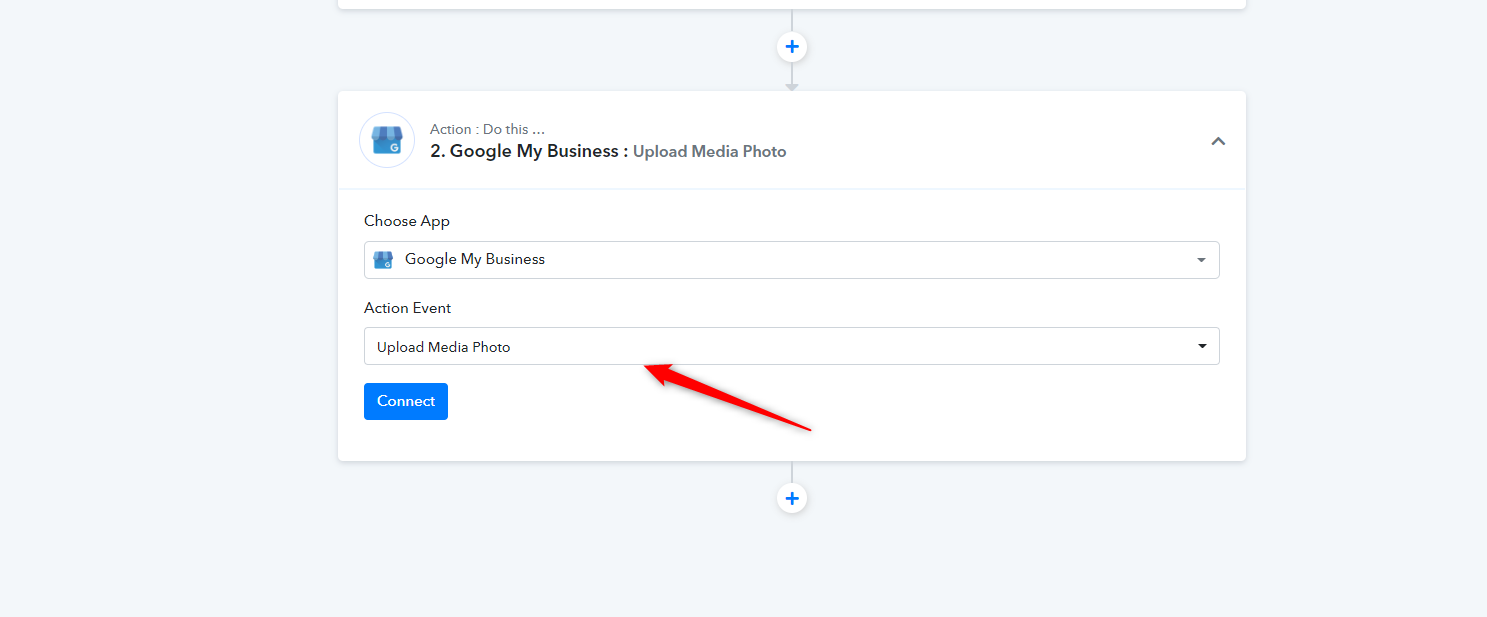Click the previous step card at the top
1487x617 pixels.
[x=791, y=3]
